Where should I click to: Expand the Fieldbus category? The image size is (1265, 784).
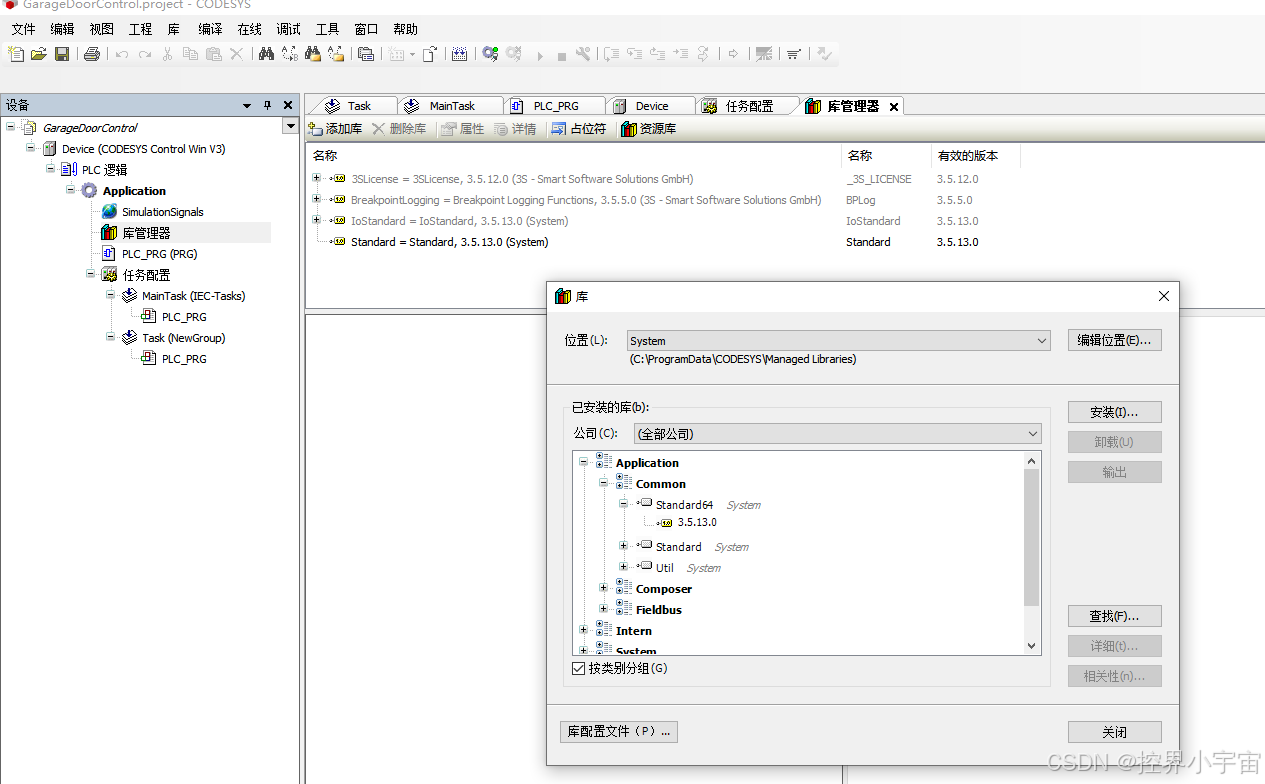point(603,609)
